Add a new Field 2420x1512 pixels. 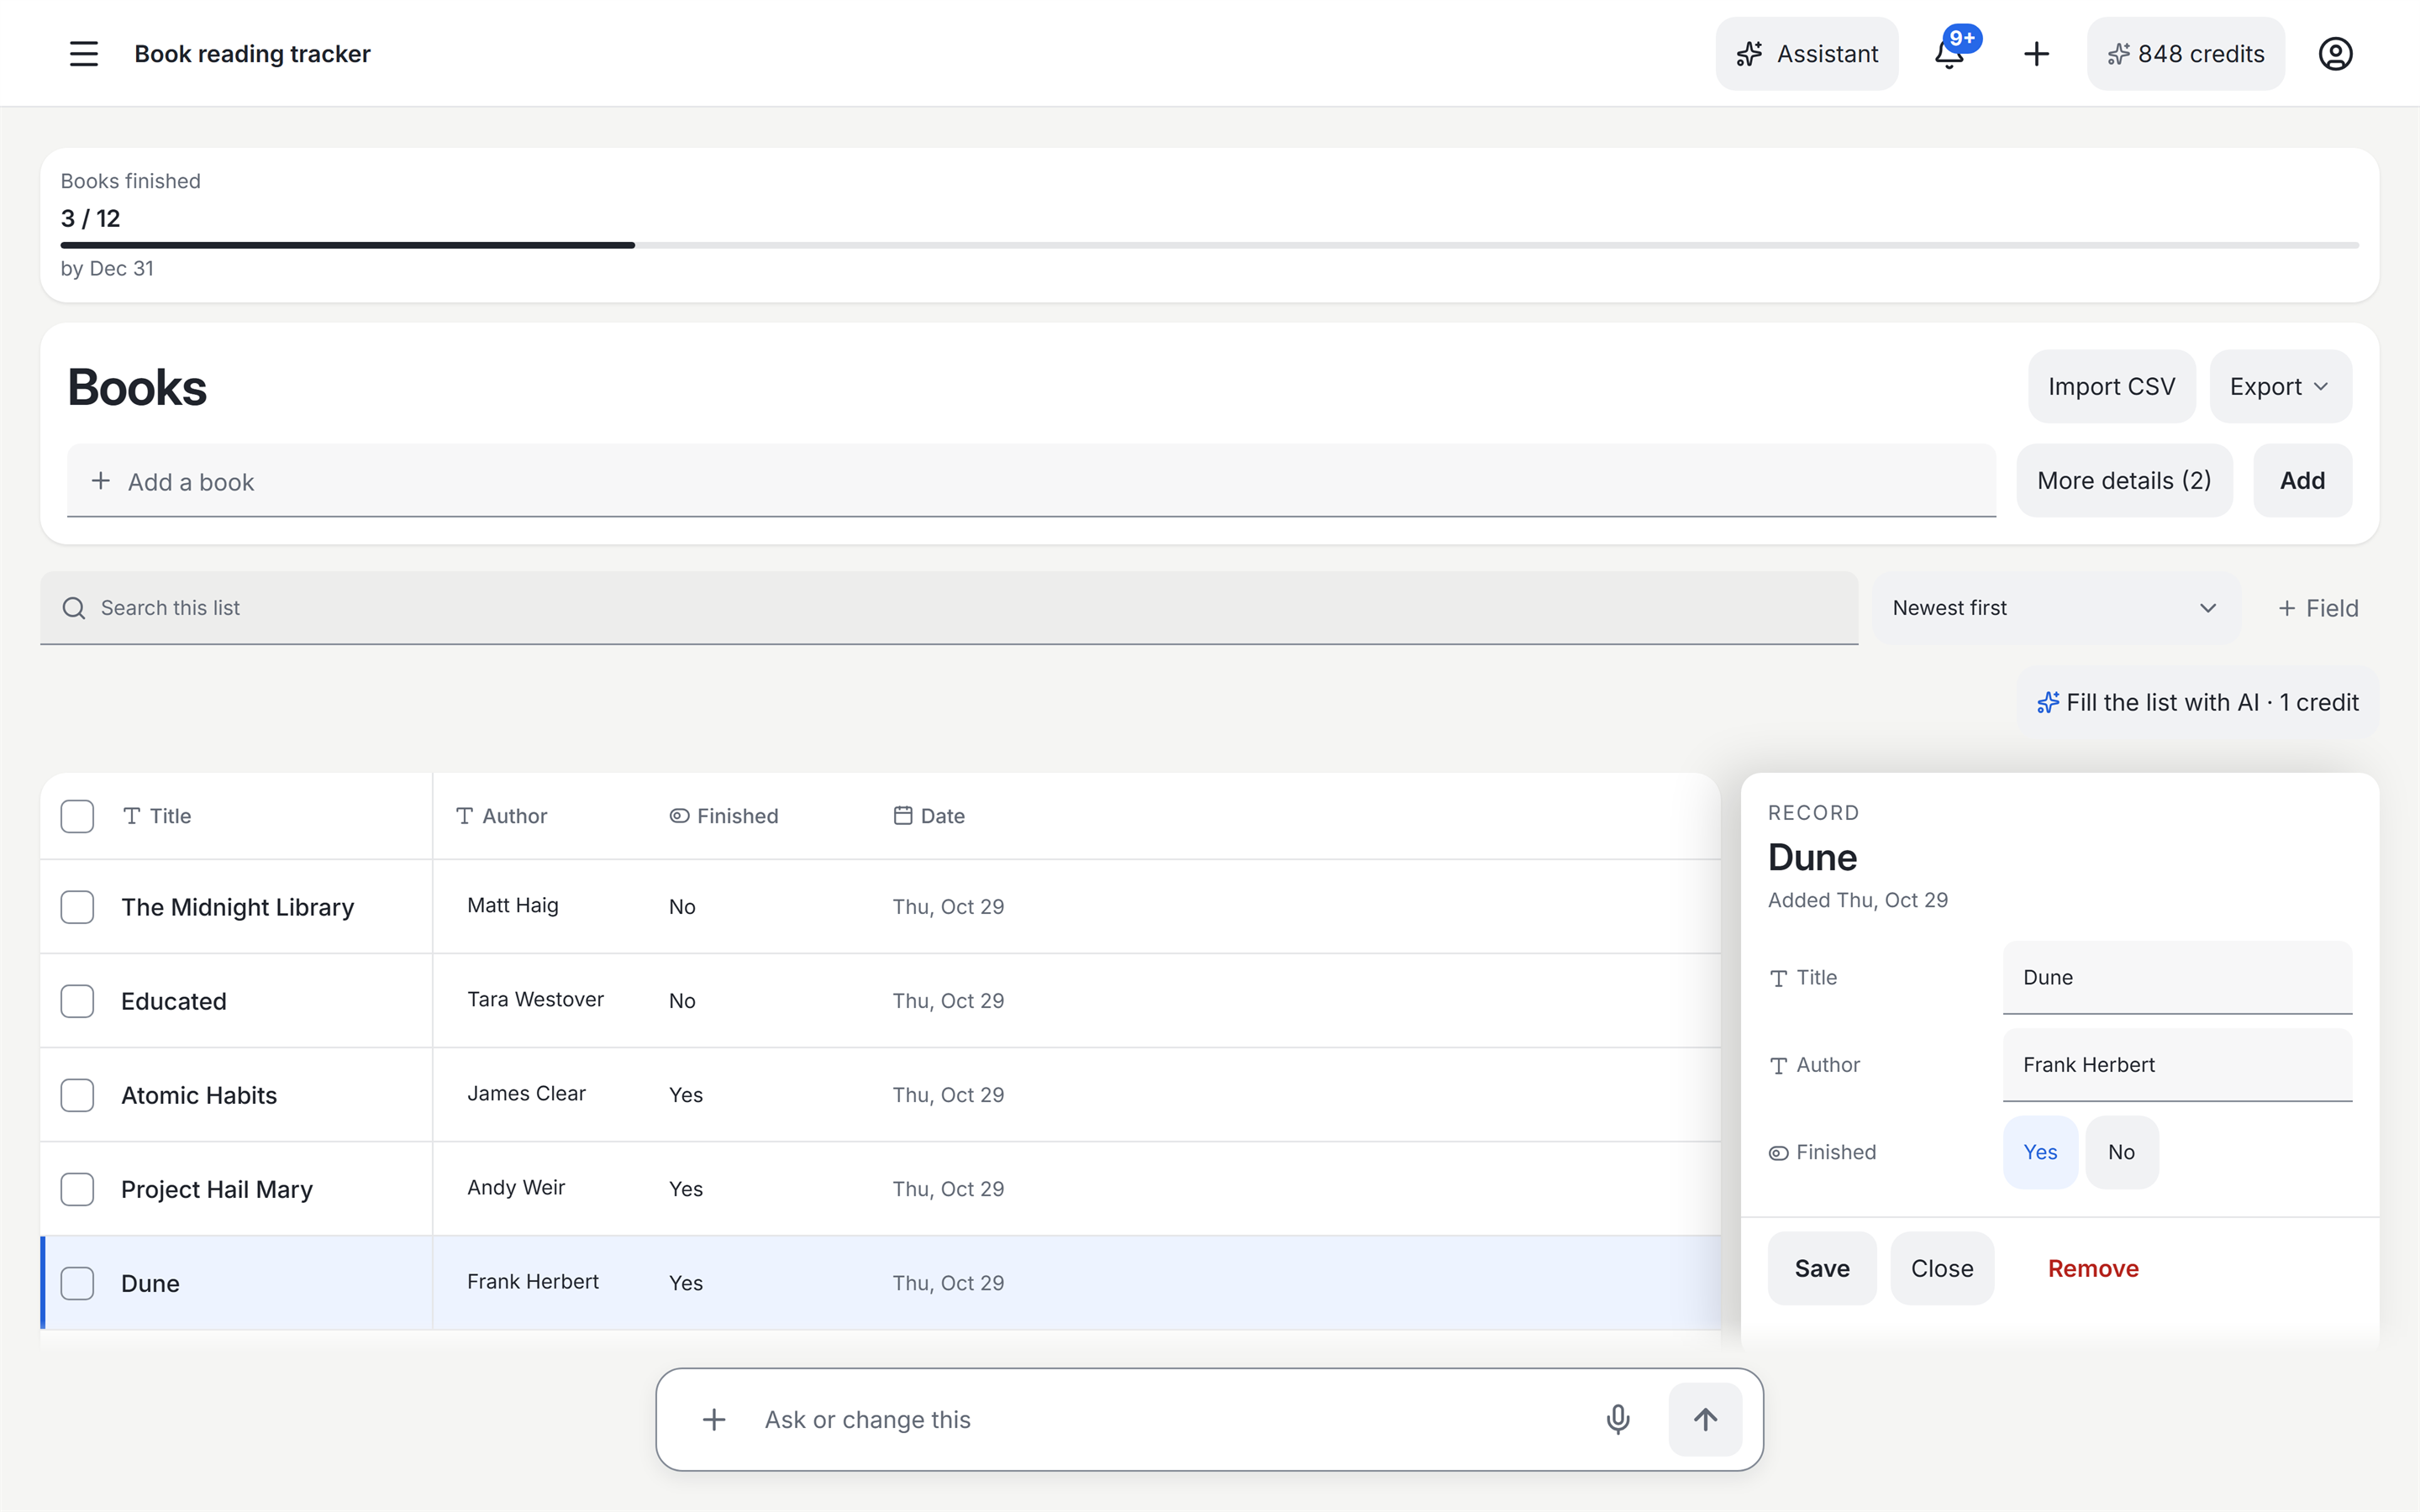click(2318, 608)
